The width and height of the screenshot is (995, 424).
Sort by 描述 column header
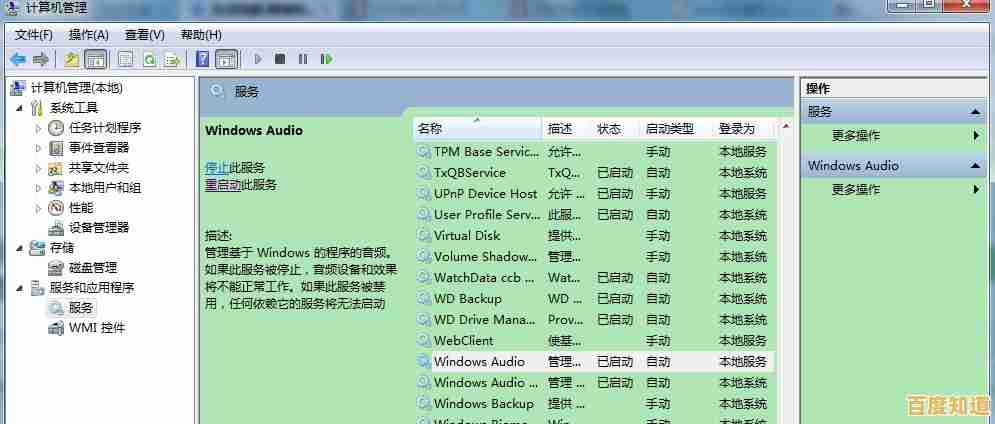pos(567,129)
